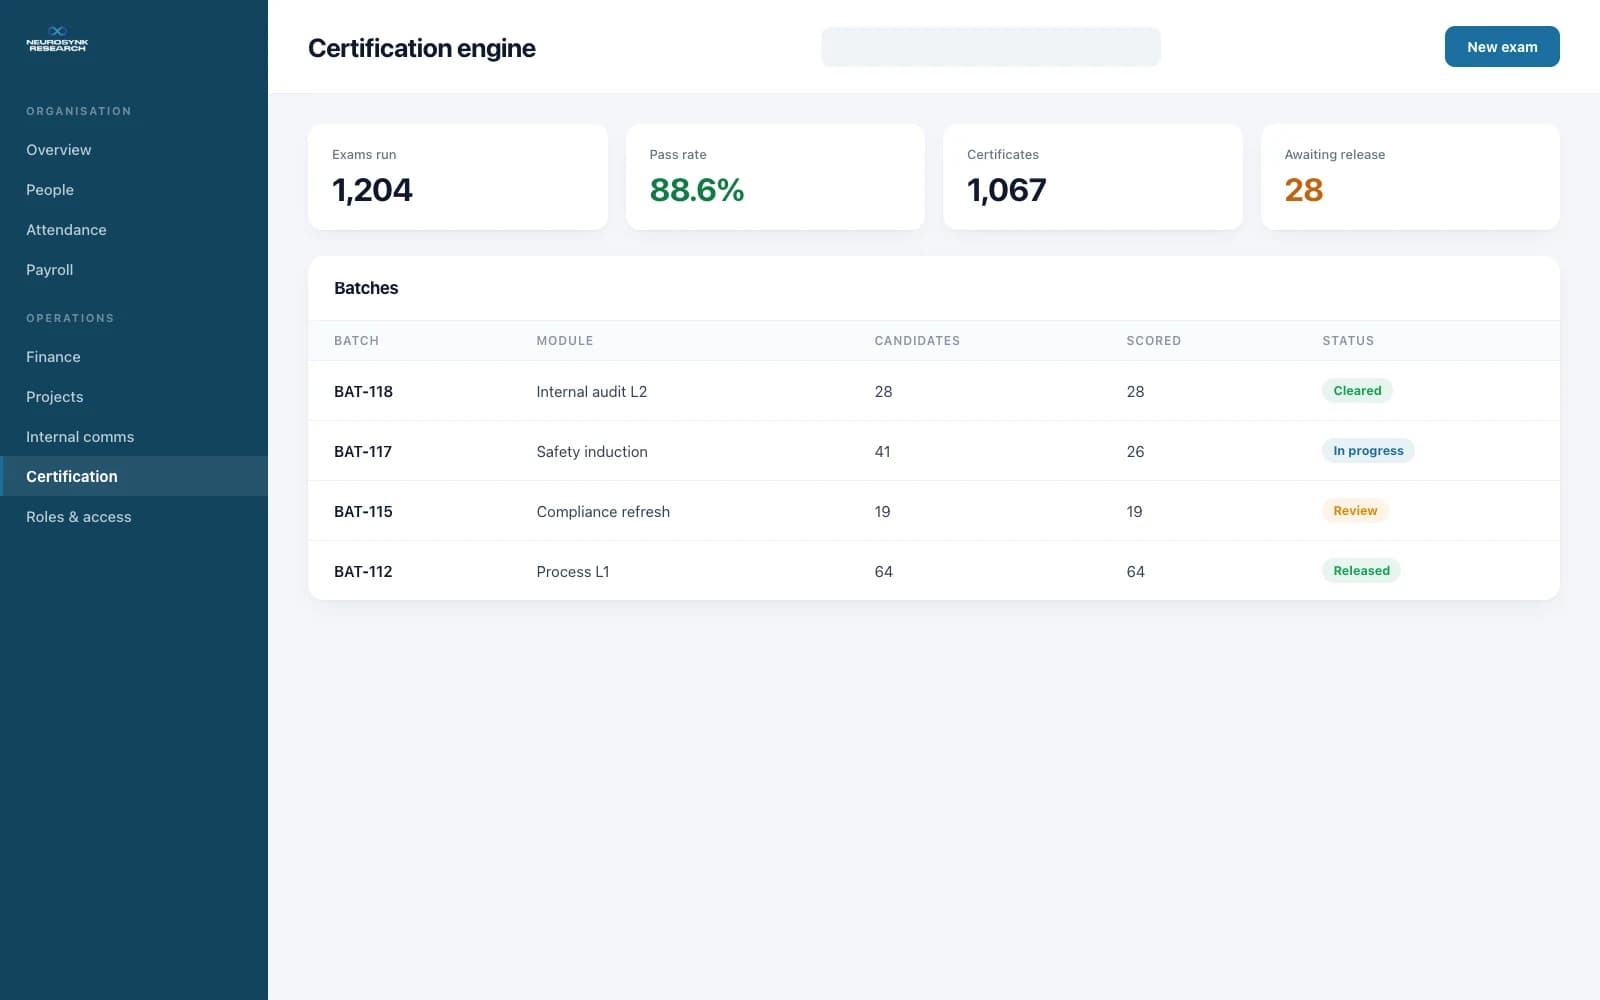
Task: Click candidates value 64 for BAT-112
Action: pyautogui.click(x=883, y=571)
